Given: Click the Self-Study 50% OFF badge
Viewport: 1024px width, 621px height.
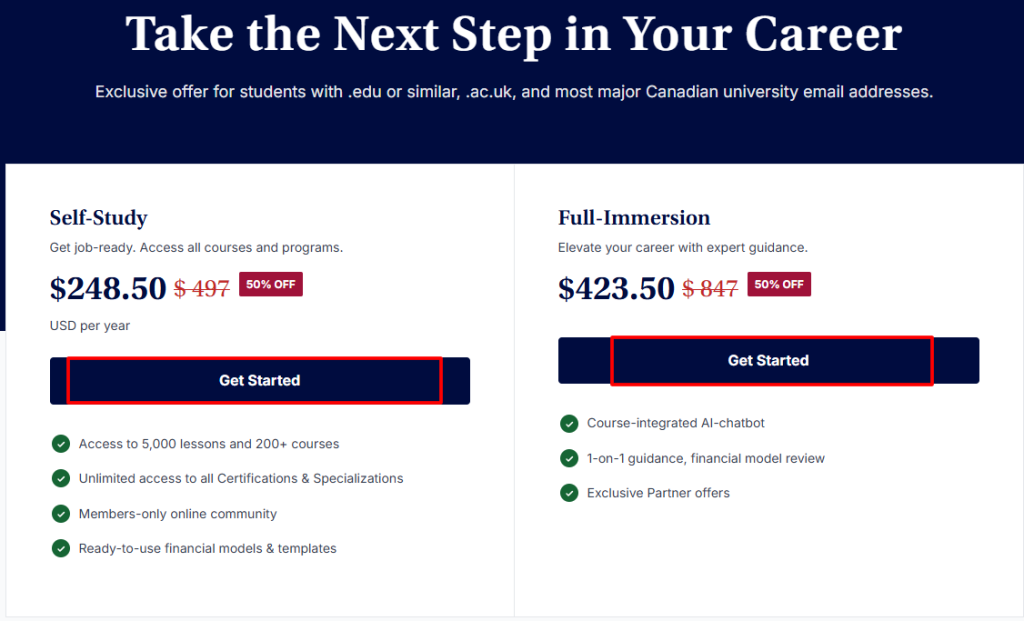Looking at the screenshot, I should click(x=271, y=284).
